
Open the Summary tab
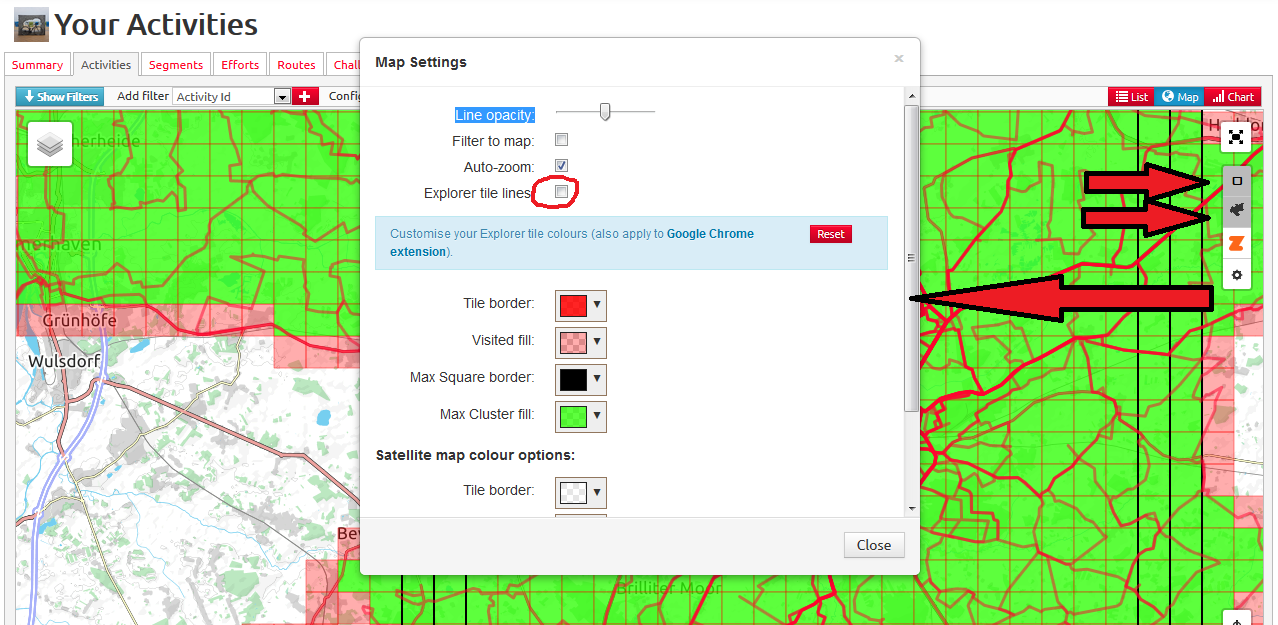pos(37,65)
